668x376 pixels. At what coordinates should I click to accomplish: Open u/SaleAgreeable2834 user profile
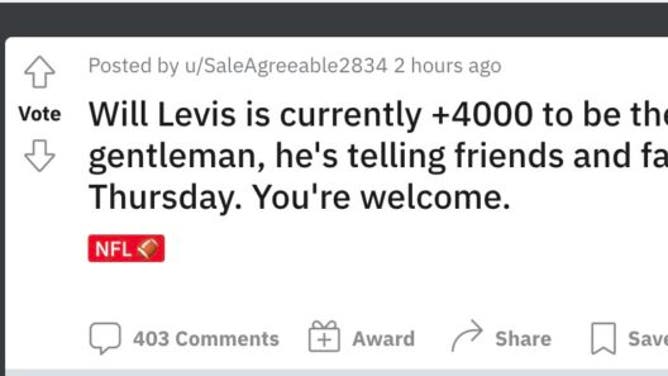click(x=286, y=66)
